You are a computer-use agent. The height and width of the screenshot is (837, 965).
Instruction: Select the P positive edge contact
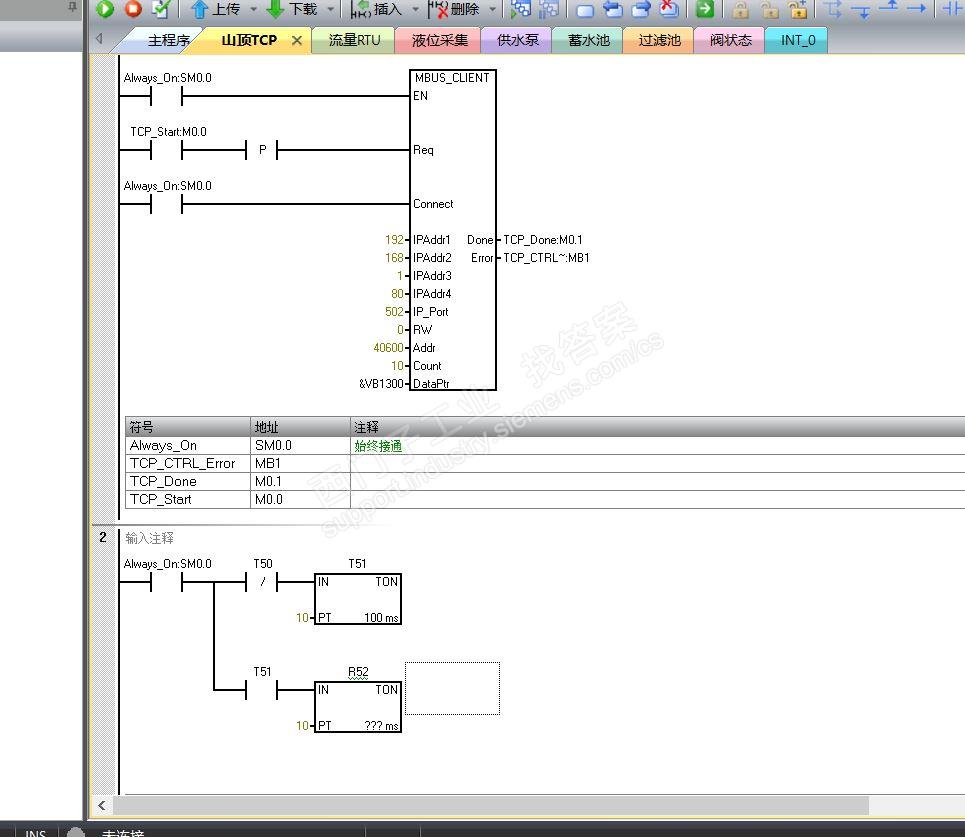point(262,150)
